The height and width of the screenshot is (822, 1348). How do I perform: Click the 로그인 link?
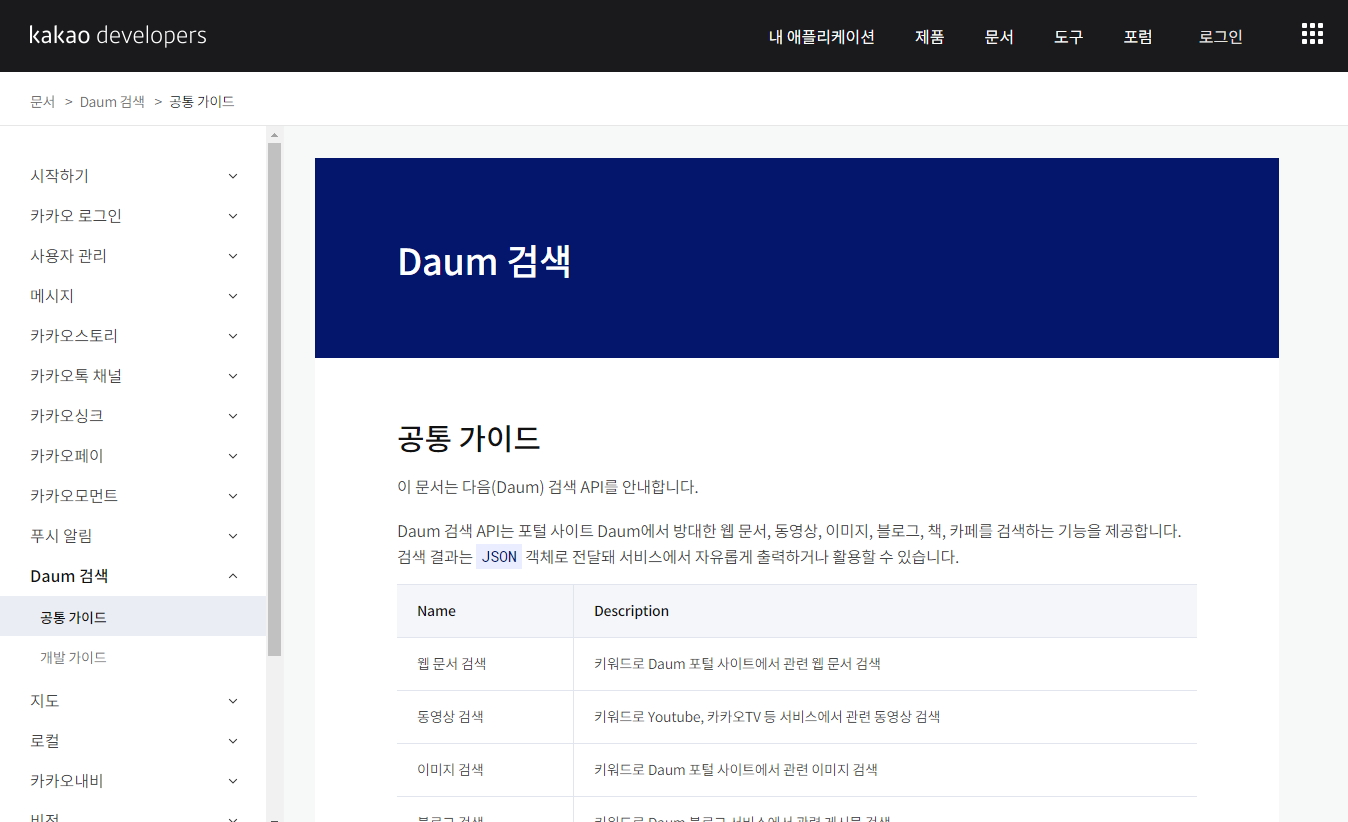point(1221,37)
